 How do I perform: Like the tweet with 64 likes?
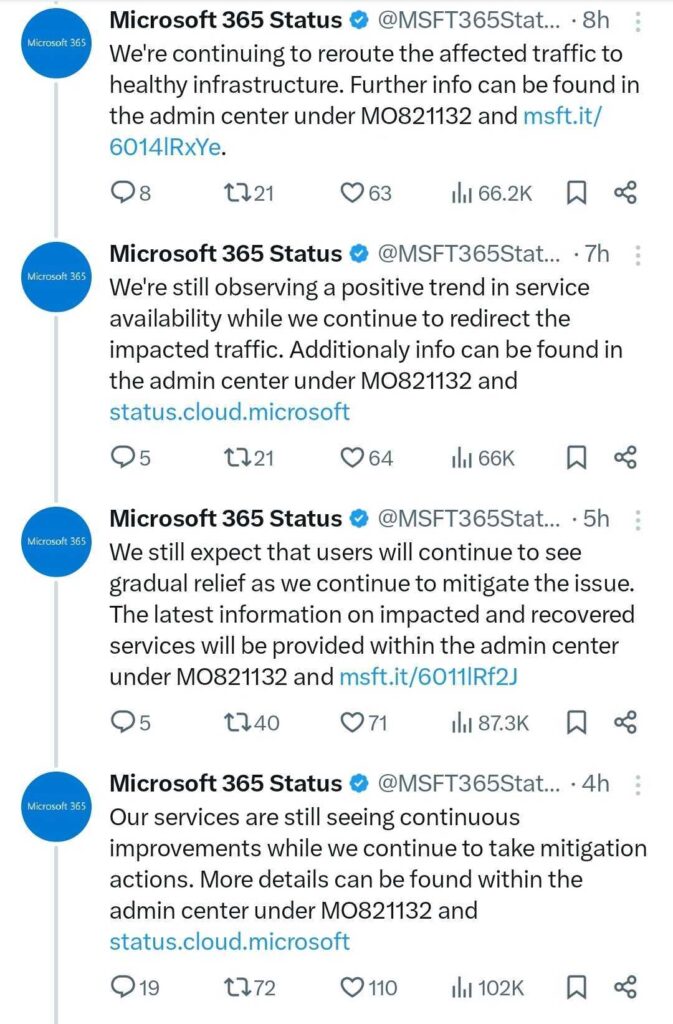click(x=352, y=458)
